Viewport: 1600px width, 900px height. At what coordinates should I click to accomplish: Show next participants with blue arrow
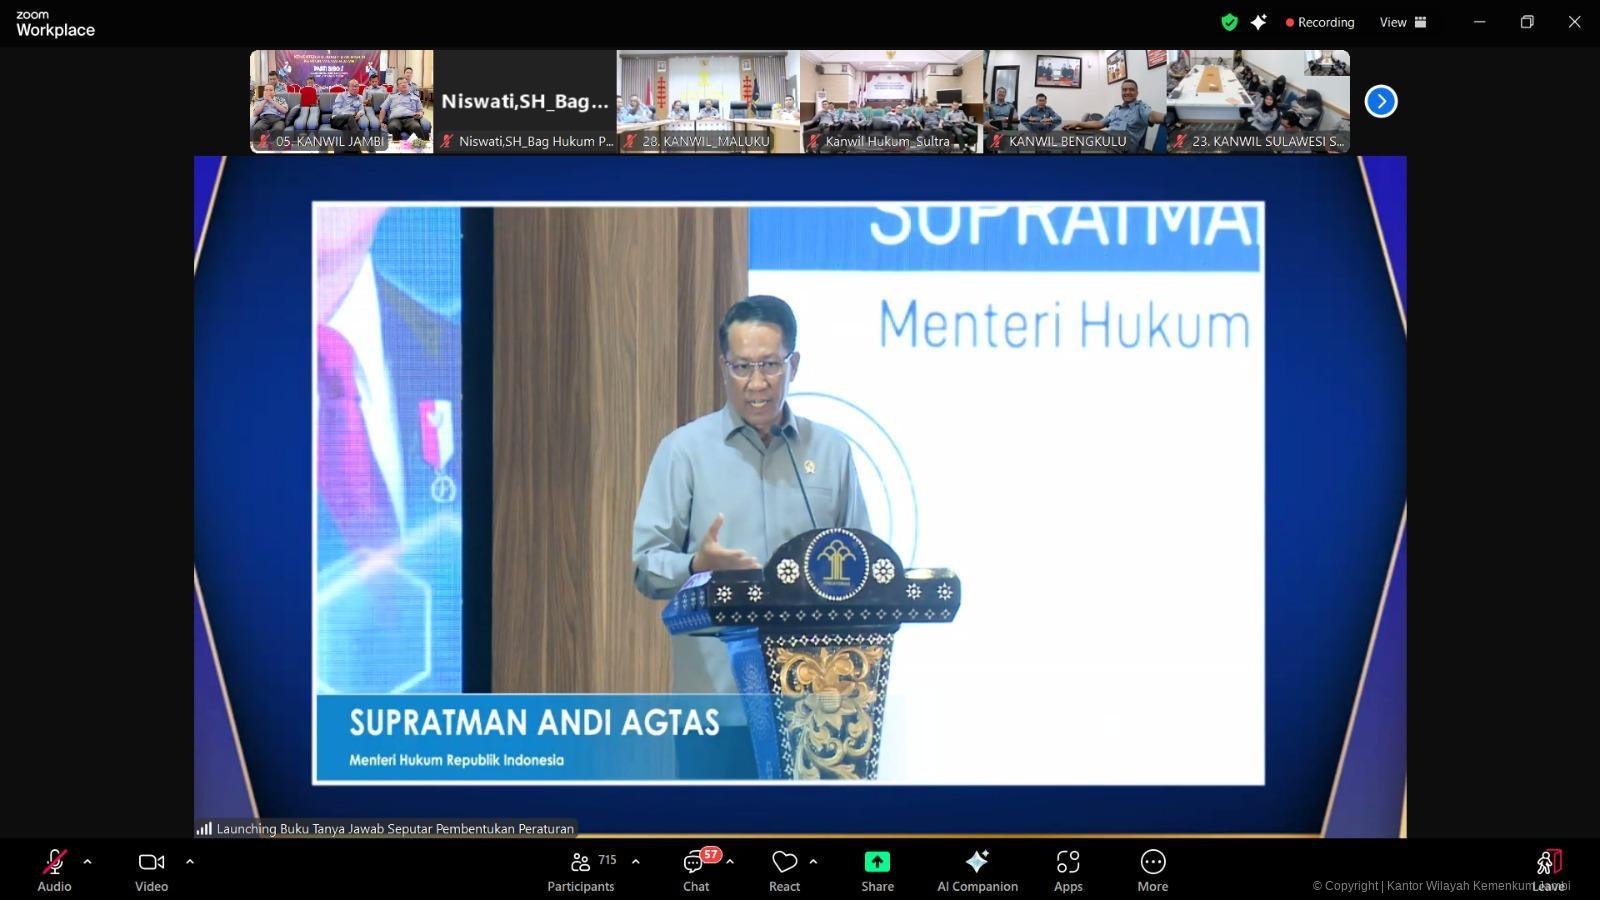pyautogui.click(x=1381, y=101)
